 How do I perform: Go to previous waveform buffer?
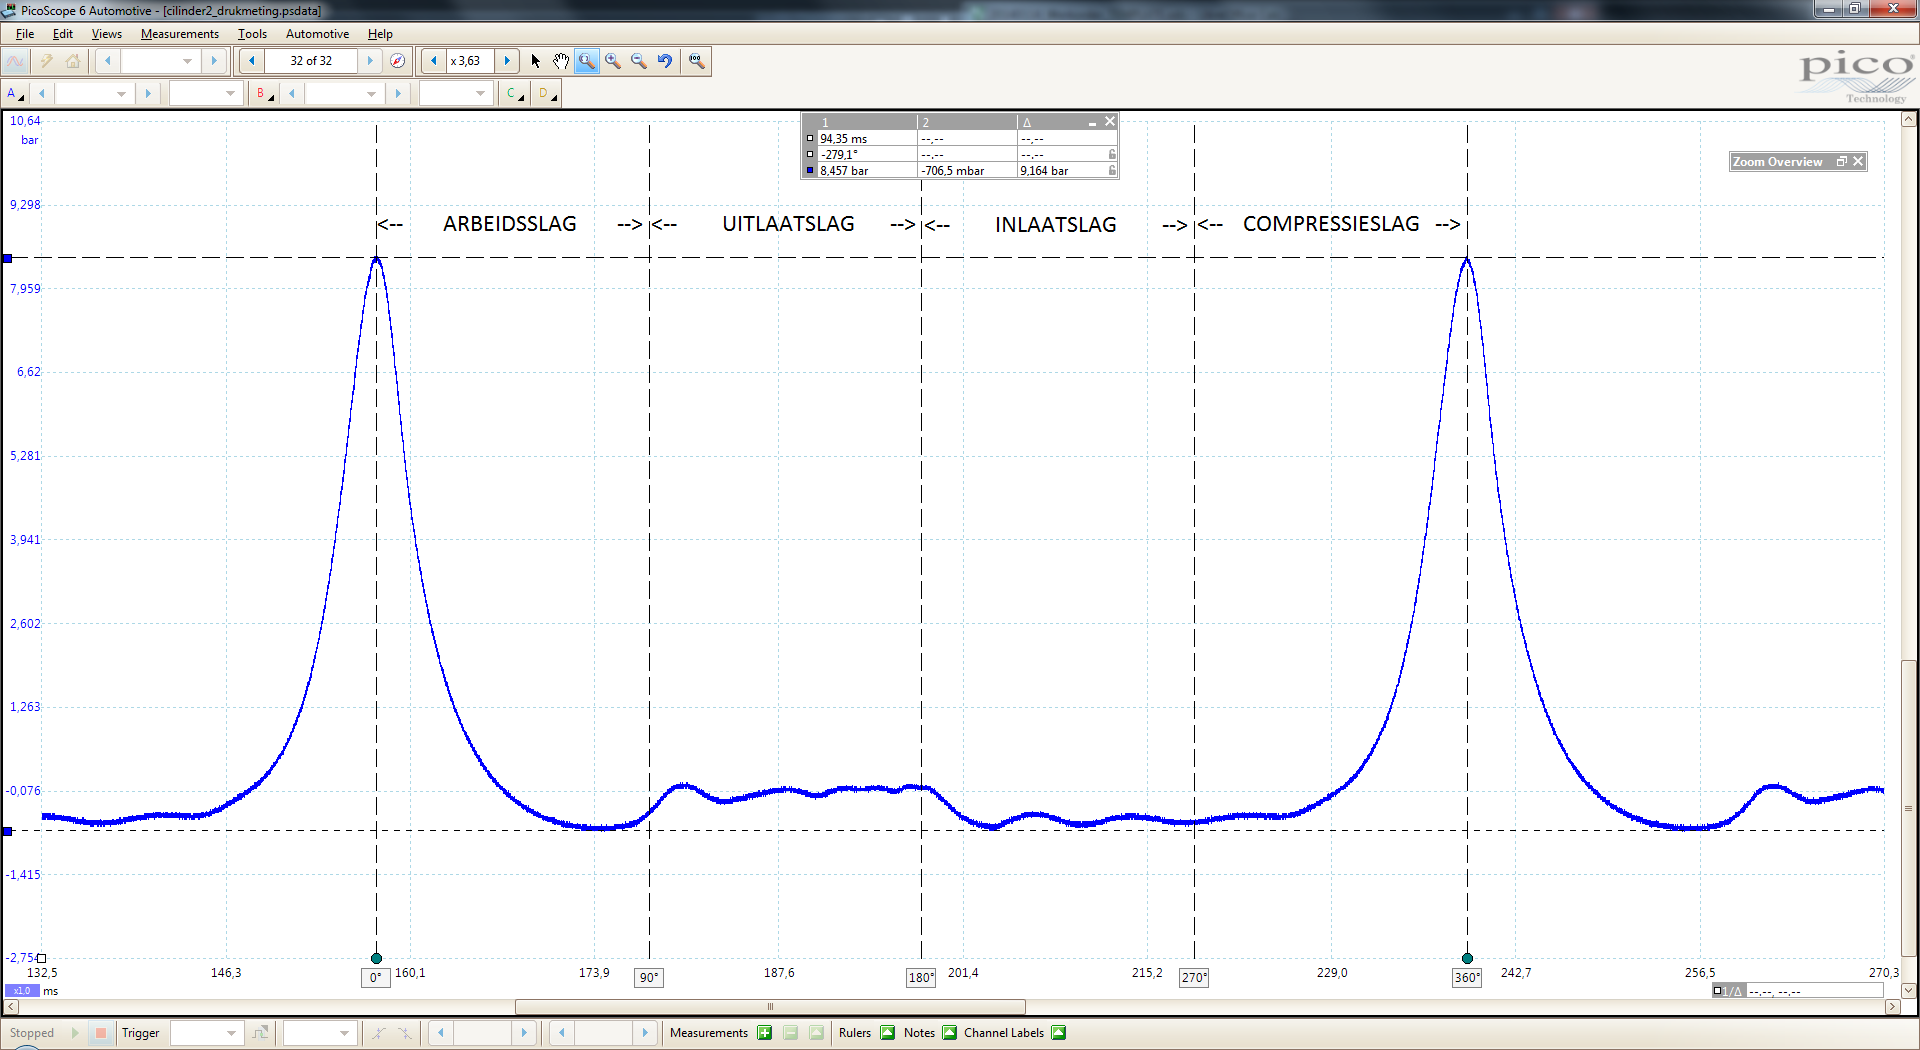click(252, 61)
